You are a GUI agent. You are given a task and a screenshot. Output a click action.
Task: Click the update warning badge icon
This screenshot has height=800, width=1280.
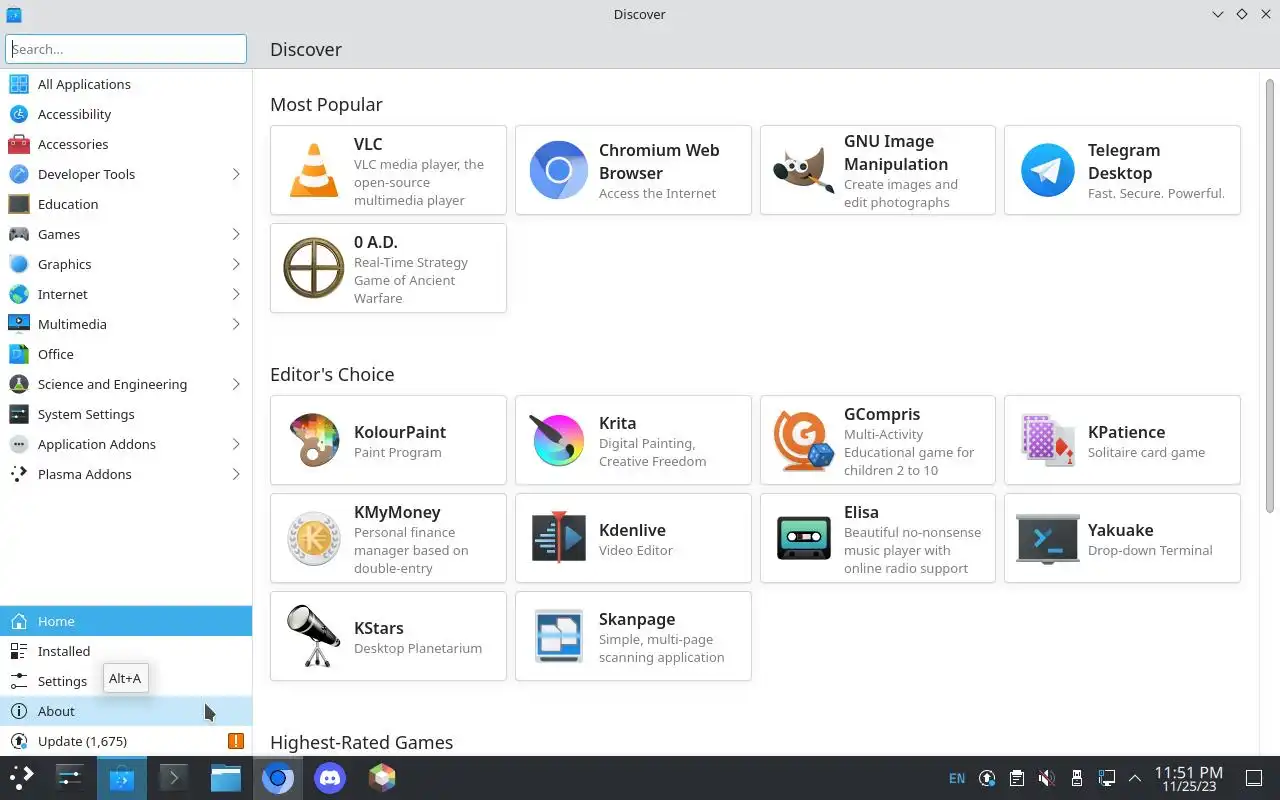click(x=236, y=741)
